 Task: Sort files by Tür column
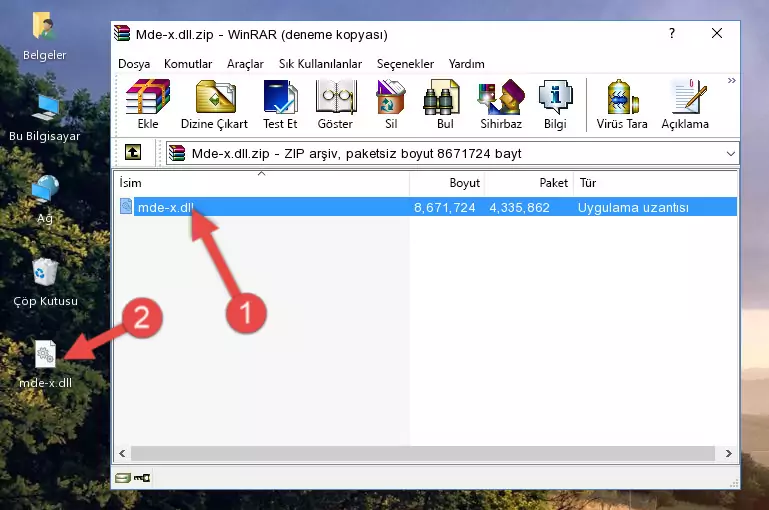pyautogui.click(x=655, y=183)
